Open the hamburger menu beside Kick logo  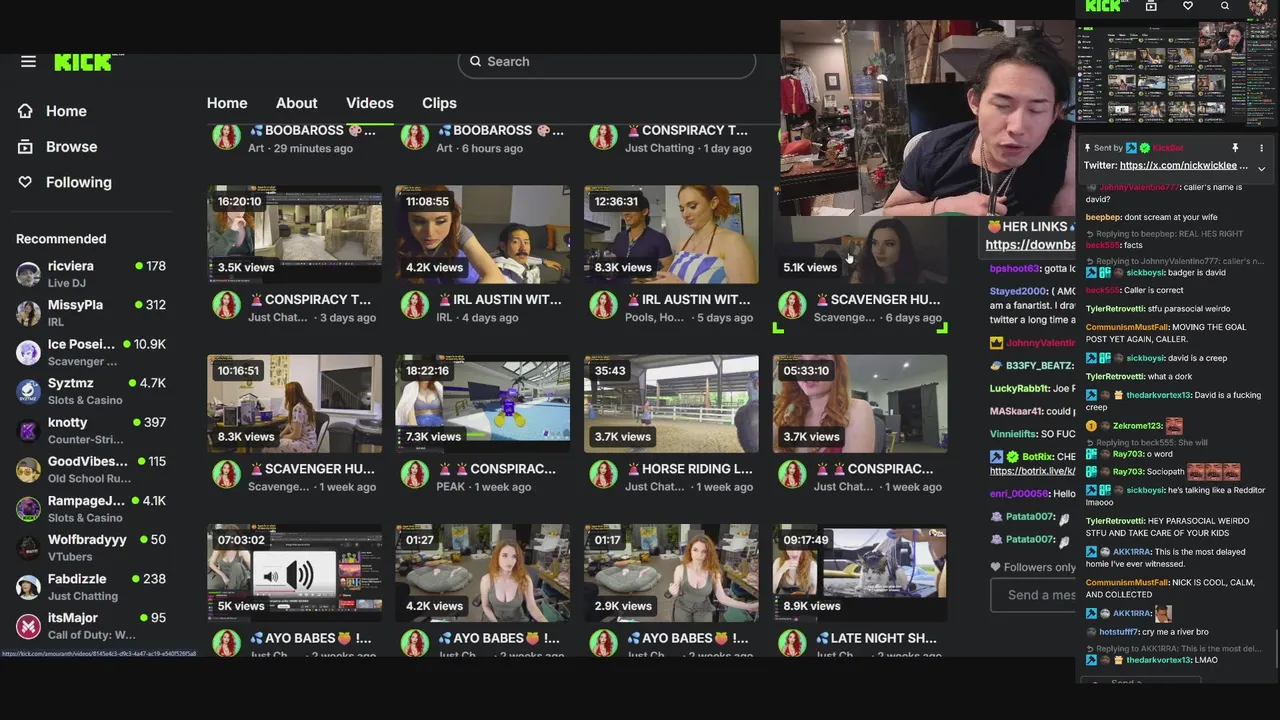(28, 62)
